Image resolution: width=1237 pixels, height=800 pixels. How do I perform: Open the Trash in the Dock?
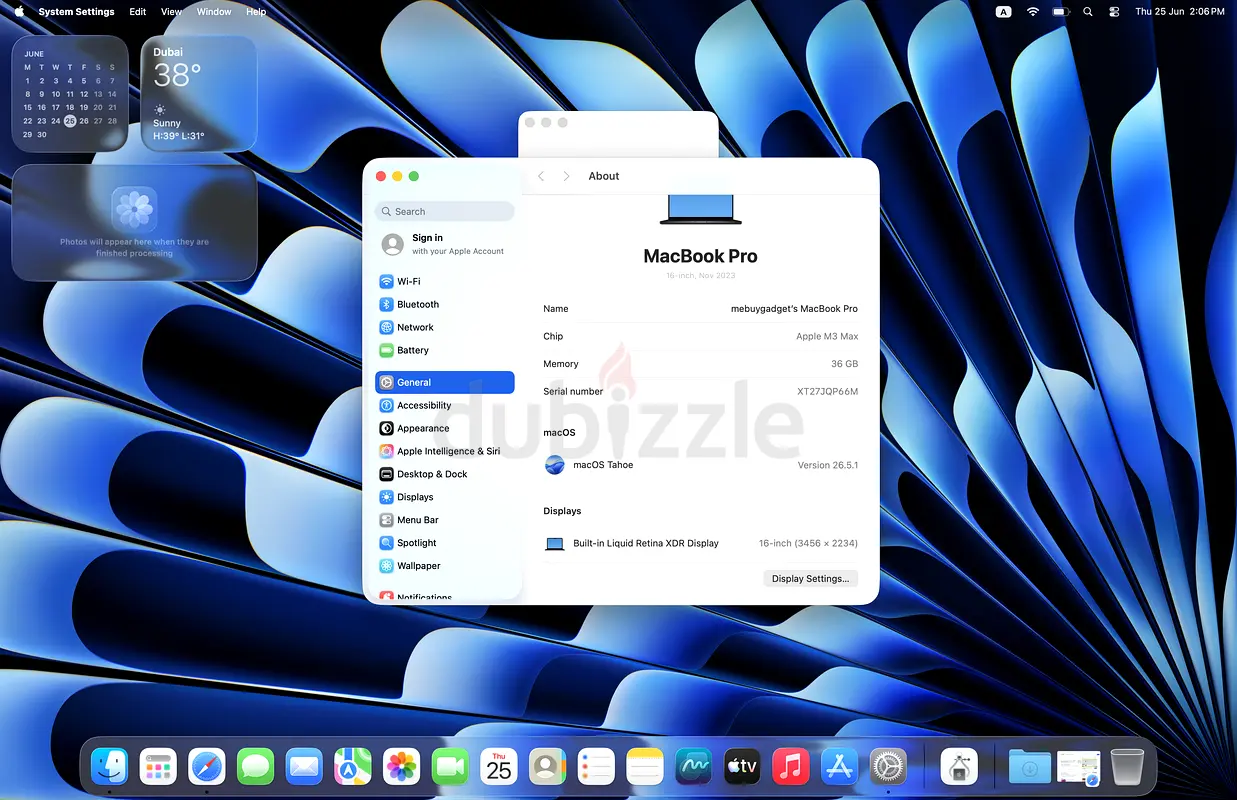point(1127,767)
